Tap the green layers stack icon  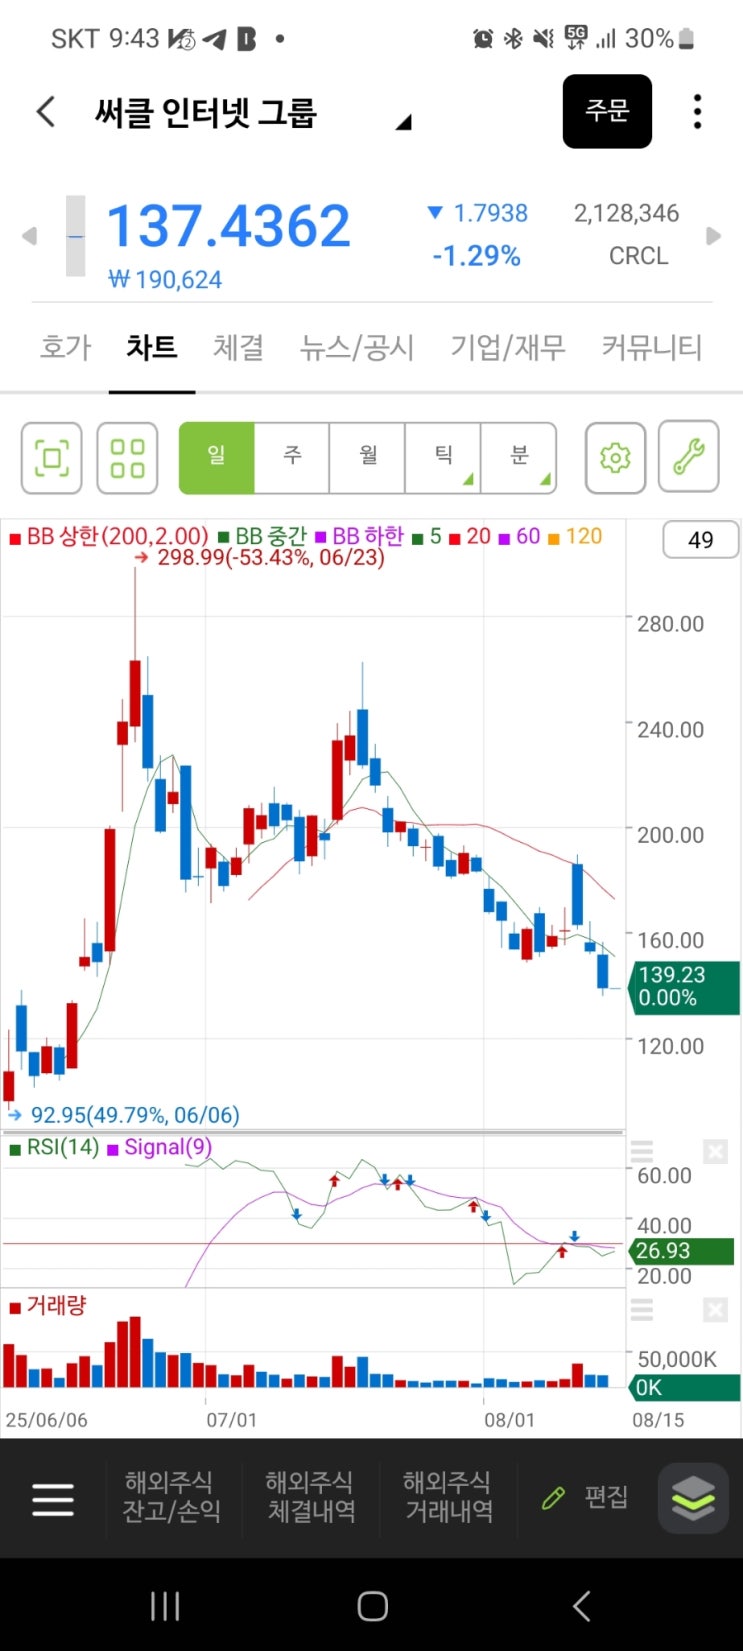[693, 1498]
